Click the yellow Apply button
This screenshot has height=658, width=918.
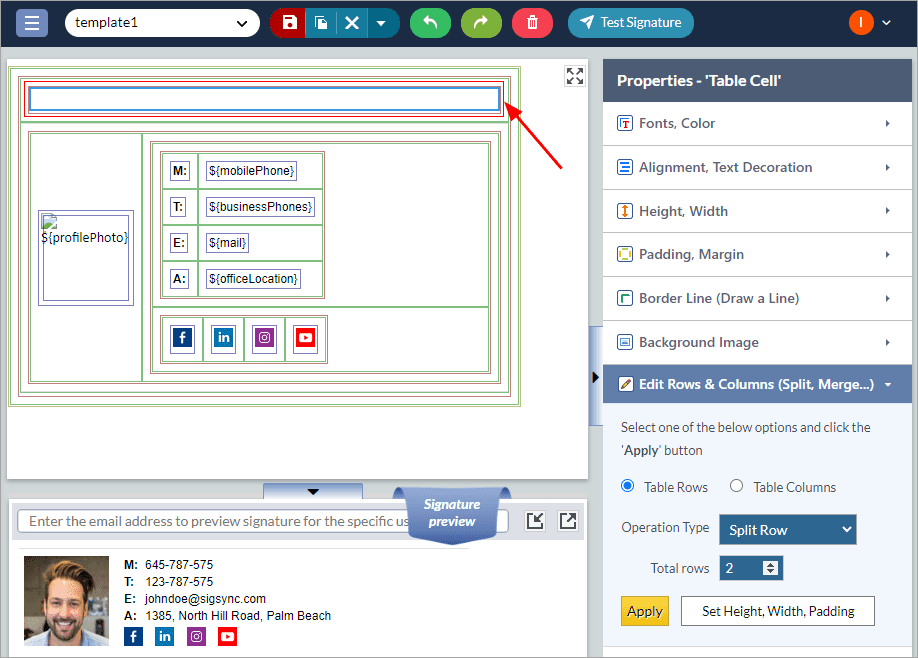(x=644, y=611)
